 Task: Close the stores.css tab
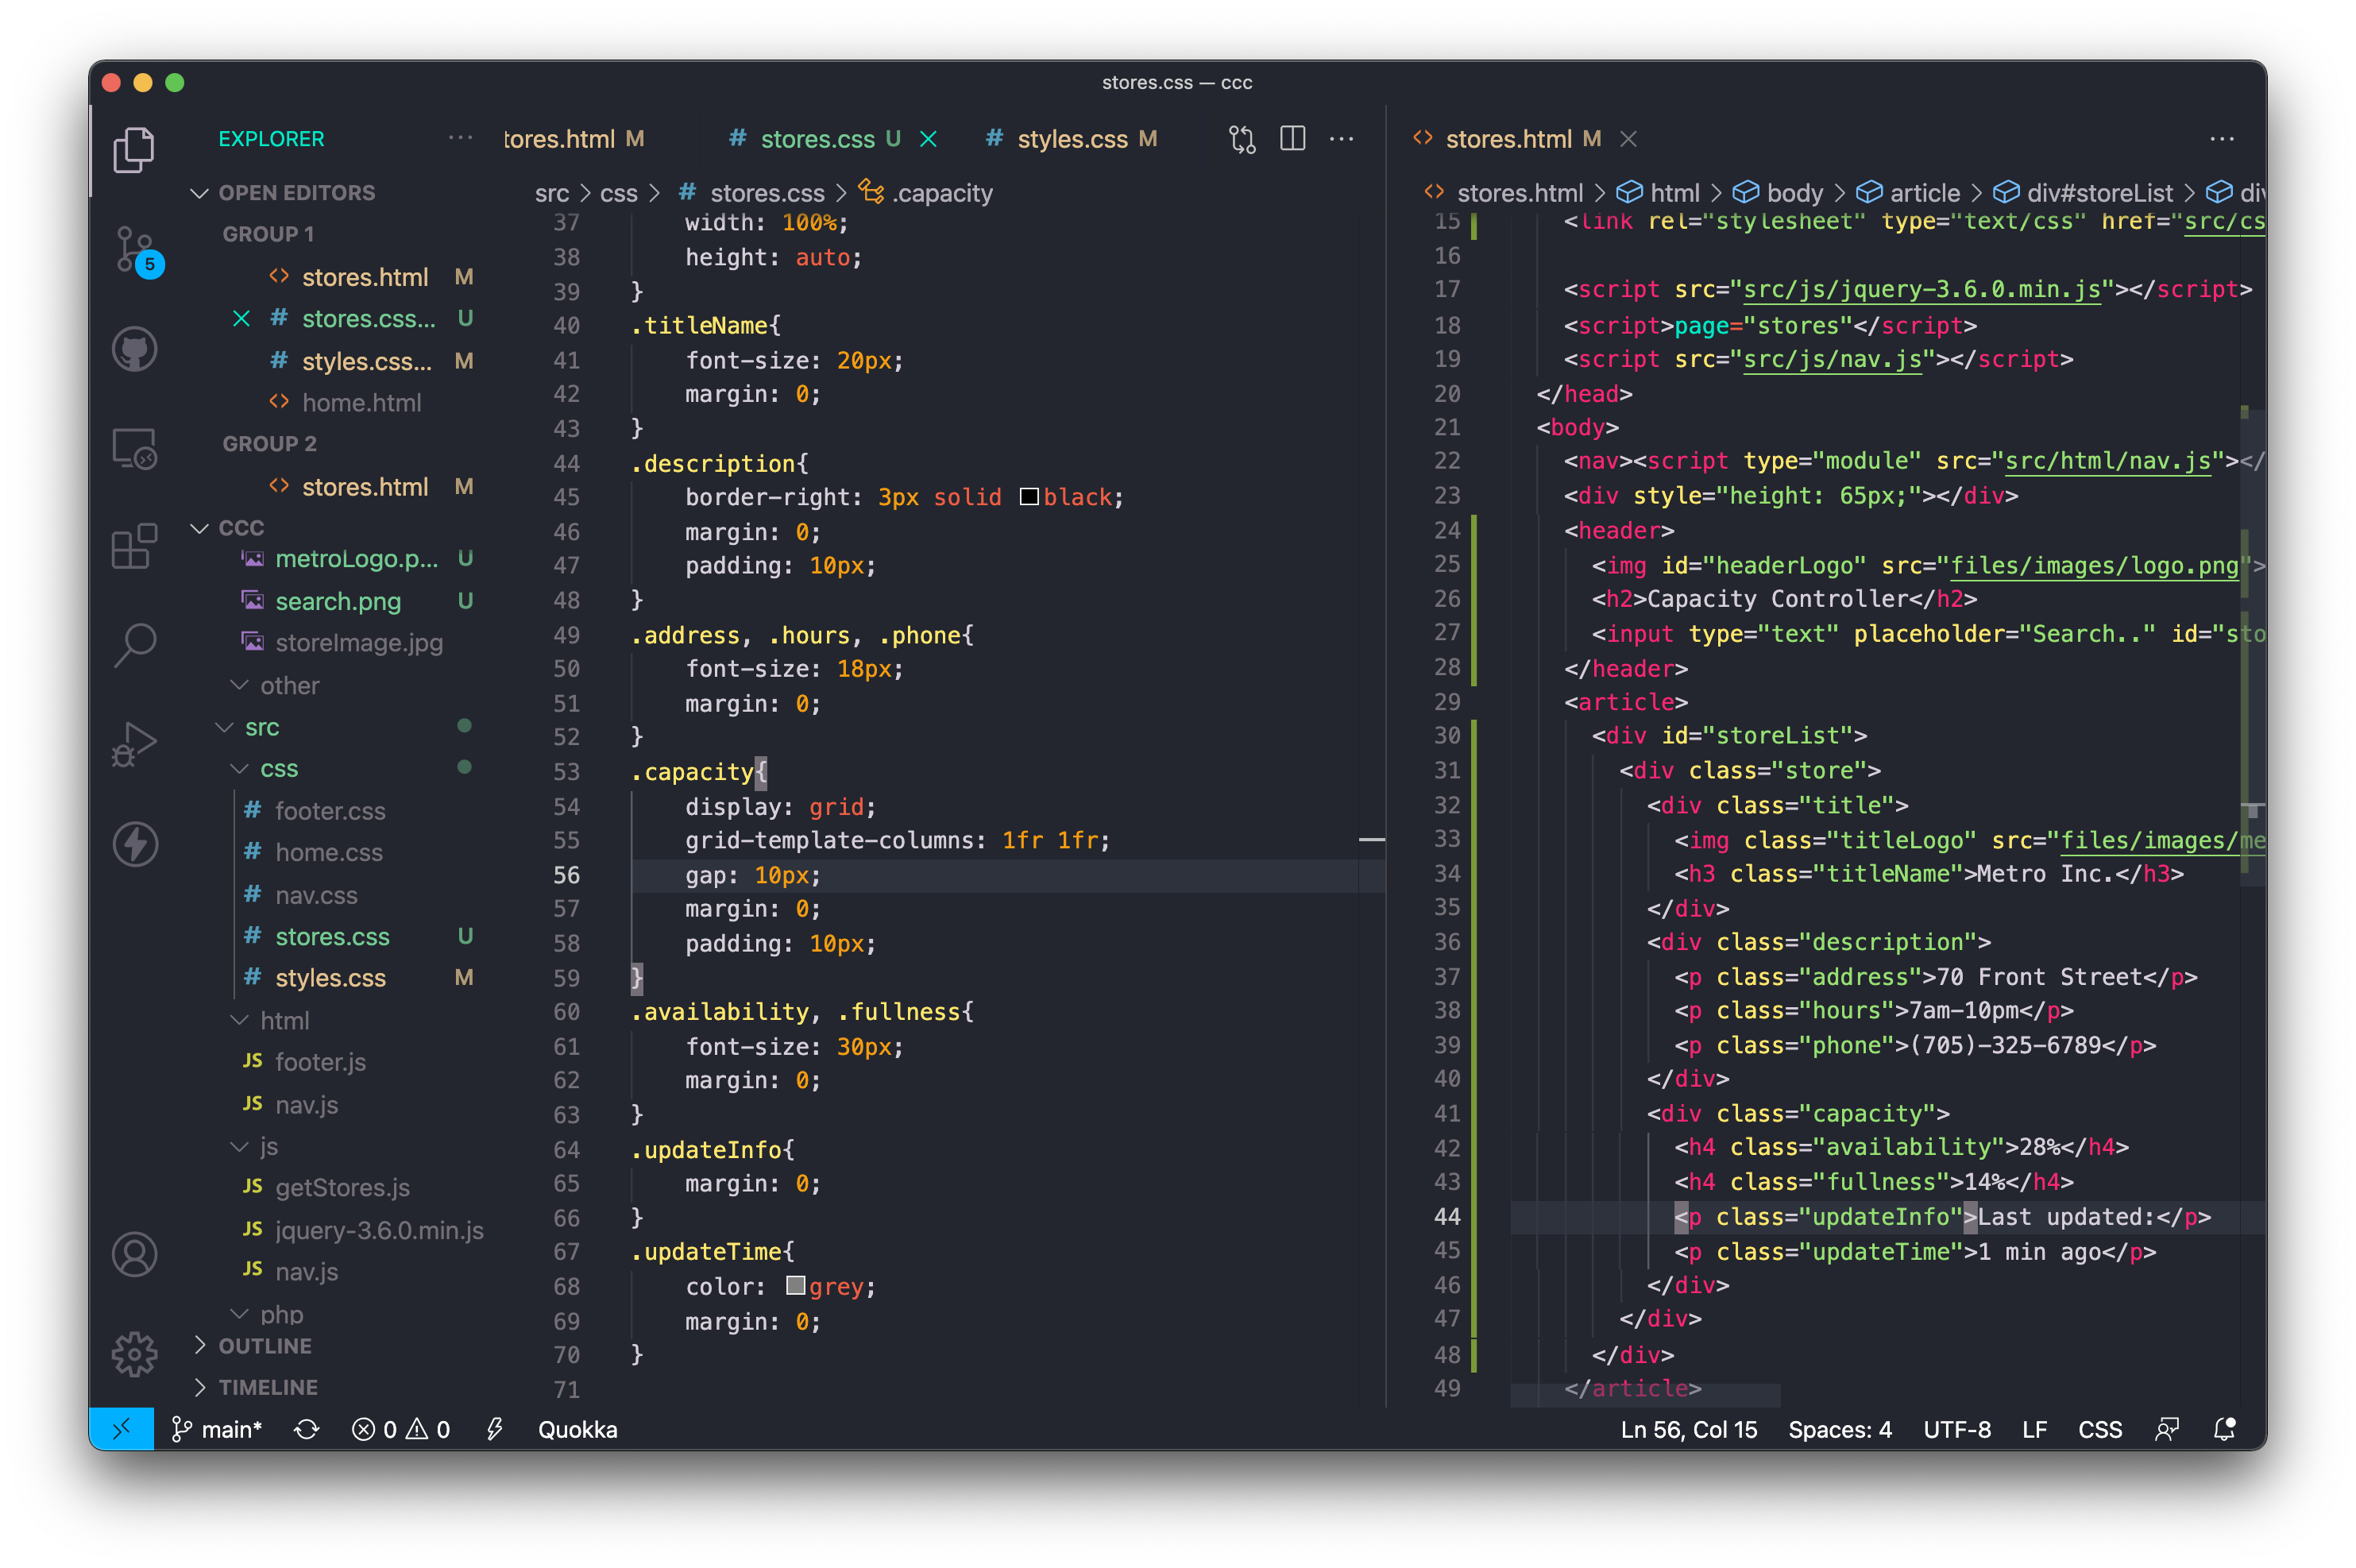[928, 139]
